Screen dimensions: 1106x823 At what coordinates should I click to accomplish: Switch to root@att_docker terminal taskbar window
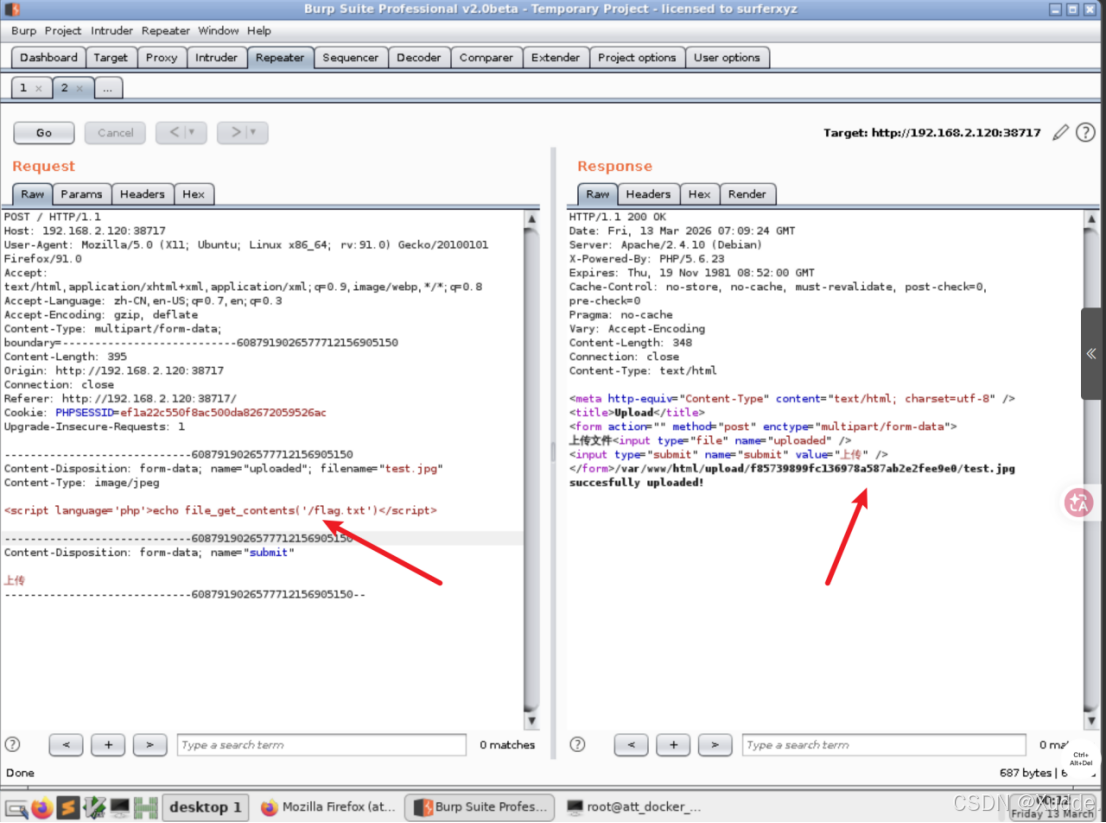[x=633, y=807]
